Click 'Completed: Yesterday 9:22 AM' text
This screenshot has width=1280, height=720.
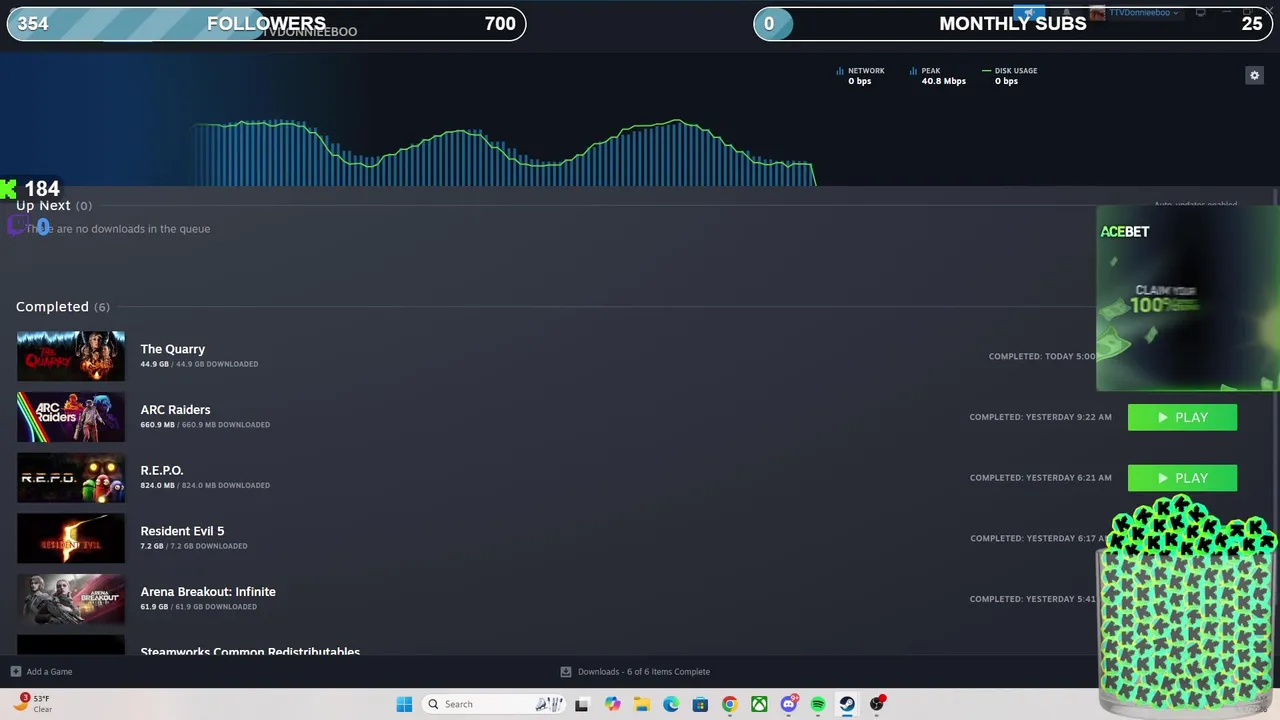1040,417
